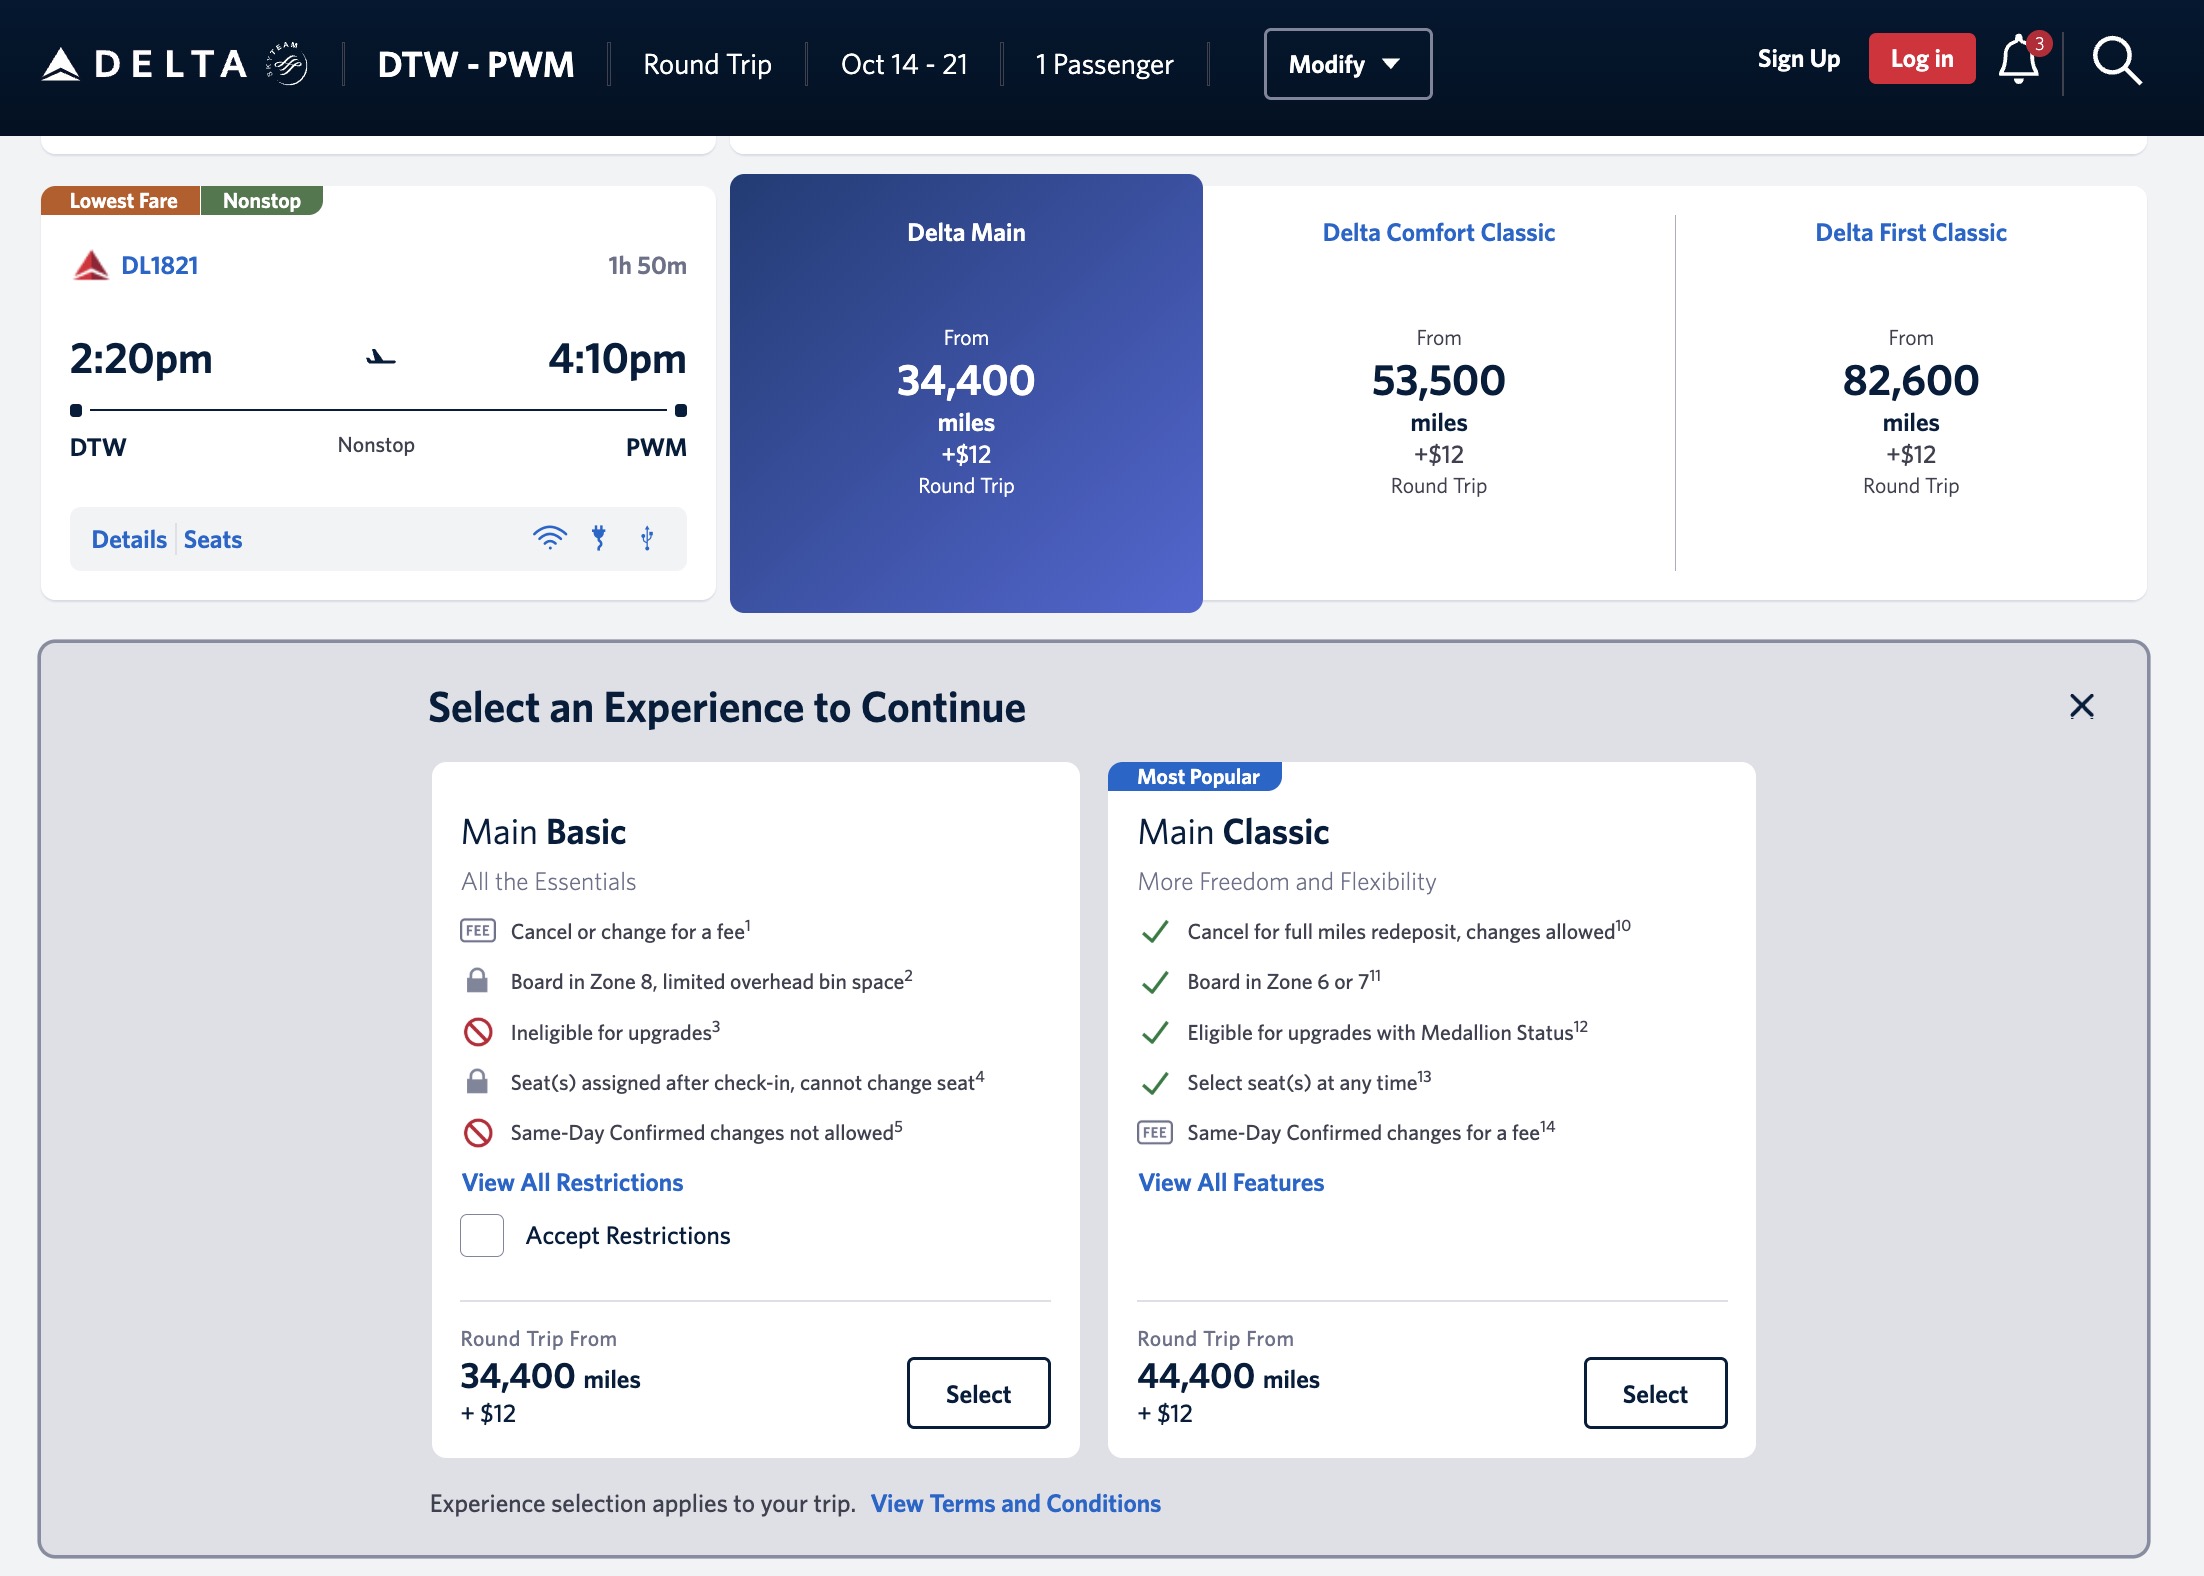Click the 4:10pm arrival time
Viewport: 2204px width, 1576px height.
617,358
